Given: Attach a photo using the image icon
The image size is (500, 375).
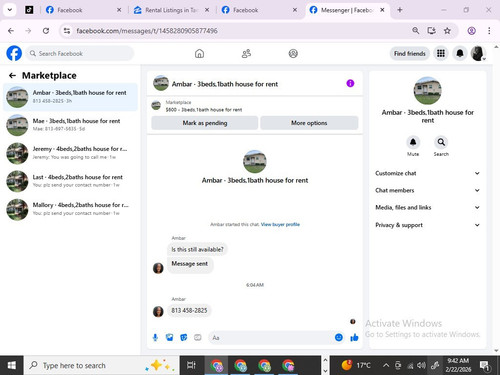Looking at the screenshot, I should [x=170, y=338].
